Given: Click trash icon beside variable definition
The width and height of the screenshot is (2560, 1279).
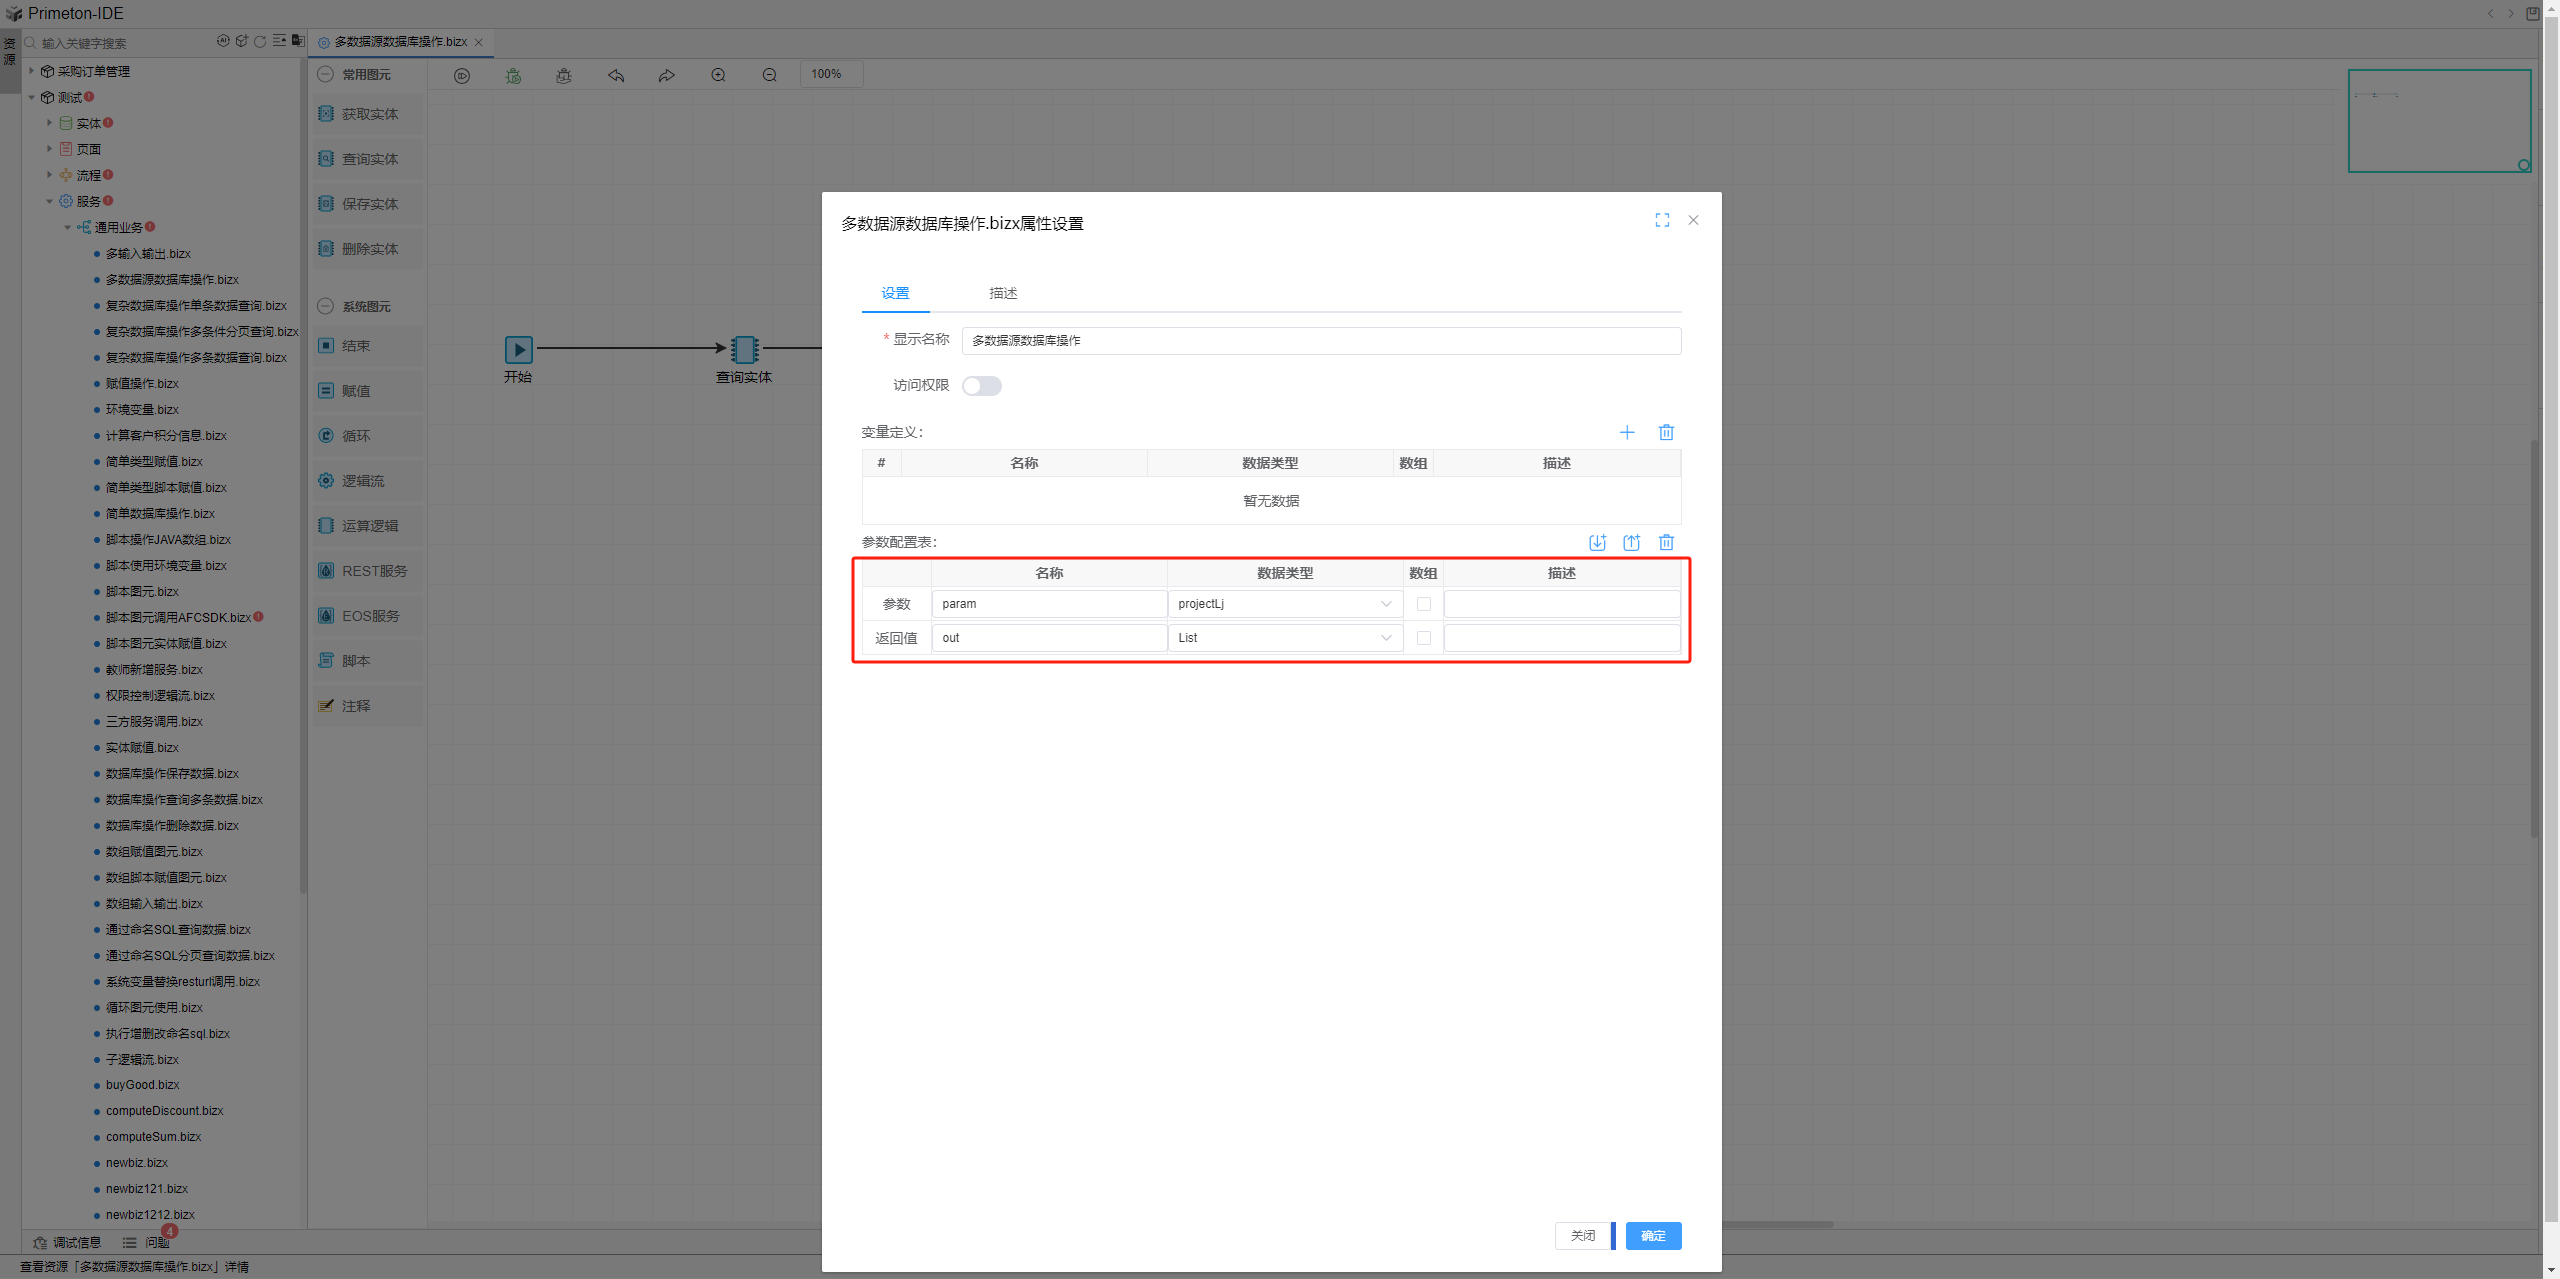Looking at the screenshot, I should [1666, 432].
